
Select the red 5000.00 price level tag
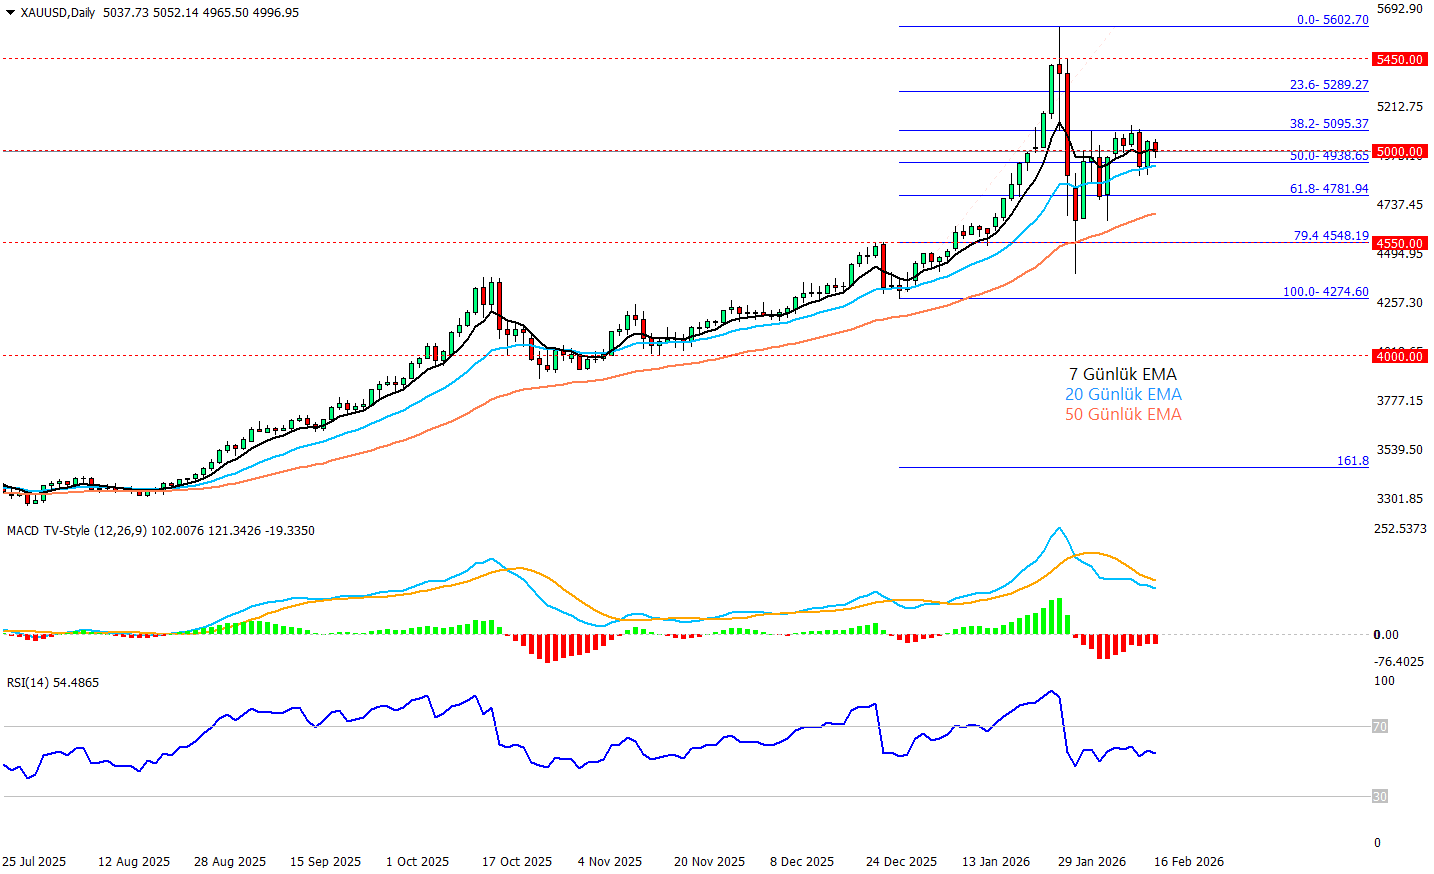click(x=1399, y=151)
